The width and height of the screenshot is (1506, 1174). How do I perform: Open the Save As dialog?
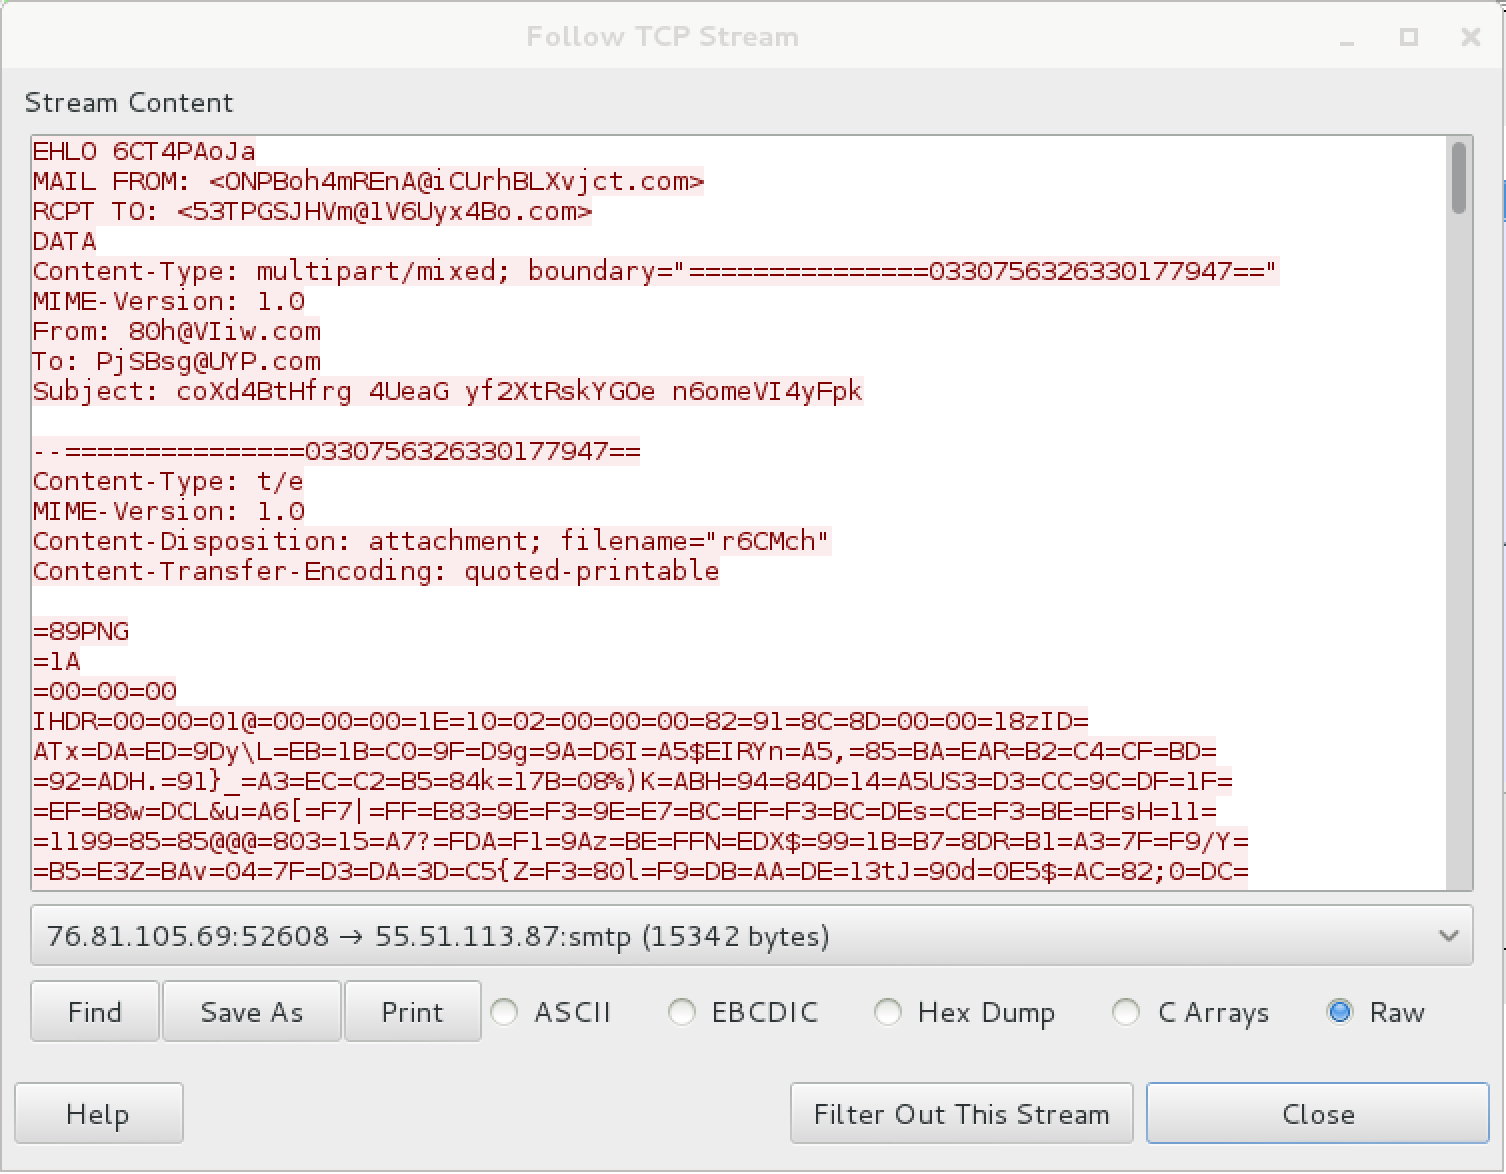click(252, 1012)
